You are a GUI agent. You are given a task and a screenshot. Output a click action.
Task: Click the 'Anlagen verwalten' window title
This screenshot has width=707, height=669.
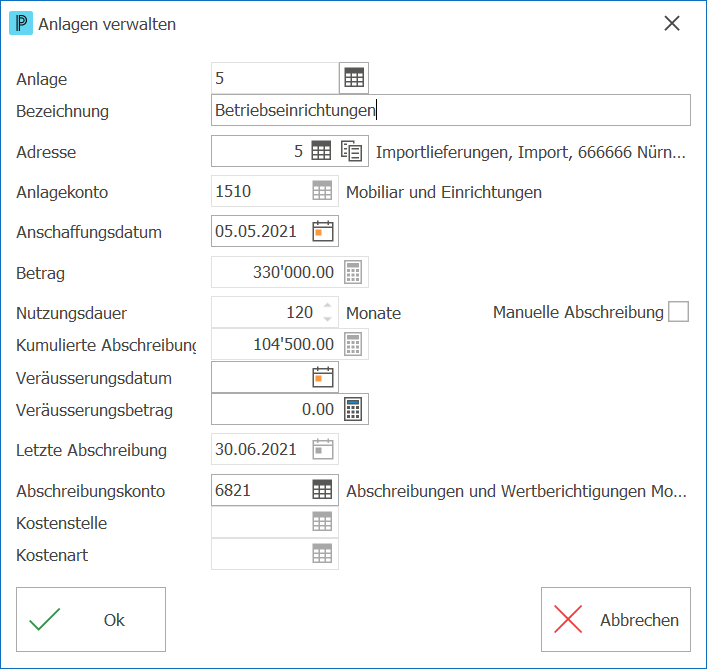pos(107,24)
